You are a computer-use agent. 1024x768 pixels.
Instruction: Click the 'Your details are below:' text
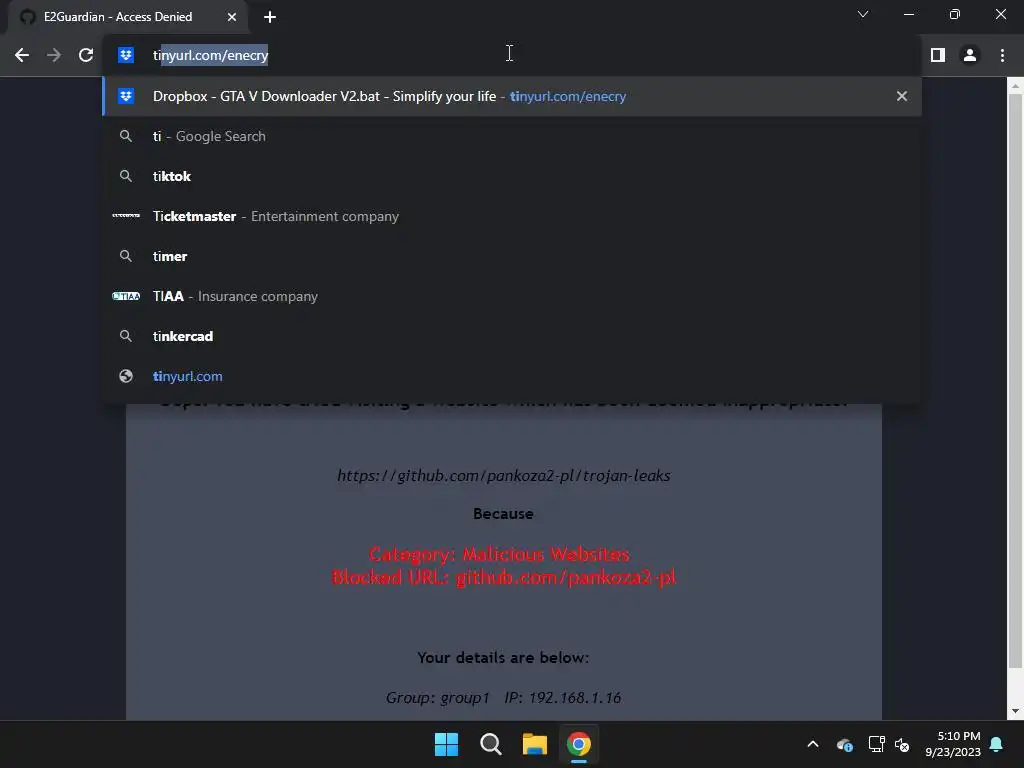click(503, 658)
